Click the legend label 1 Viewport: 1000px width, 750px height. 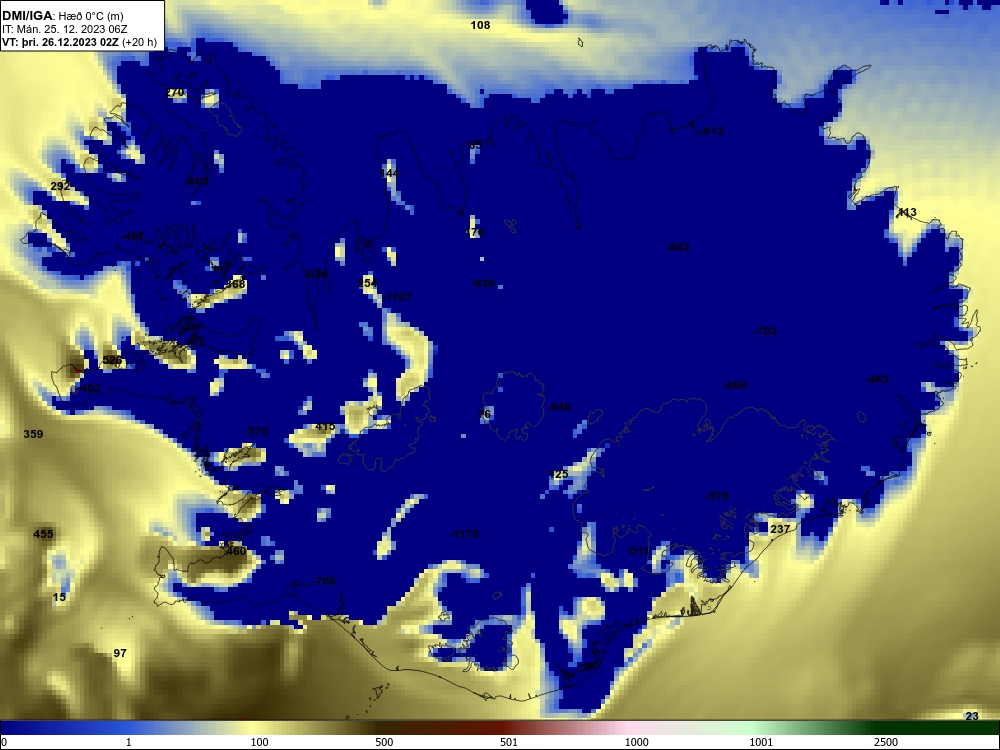(129, 742)
